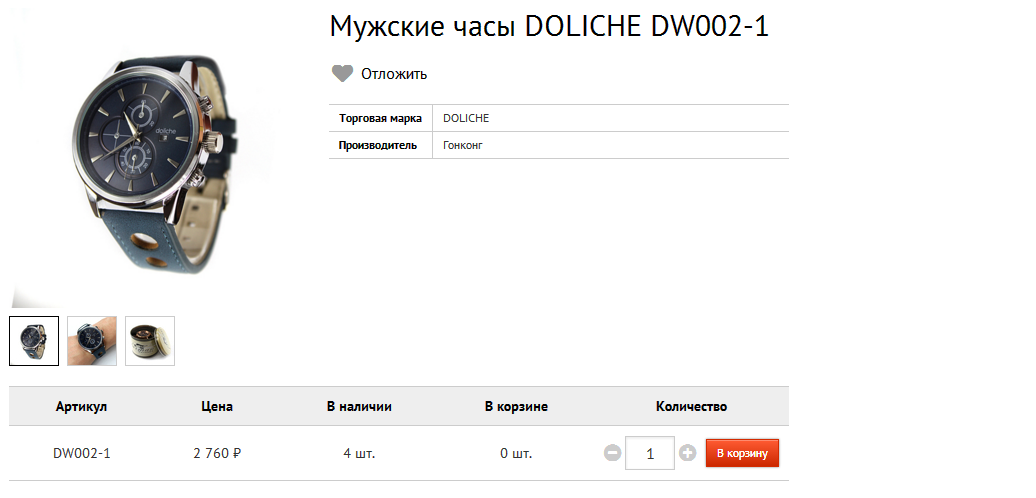Focus the quantity input field
The image size is (1036, 498).
click(x=650, y=453)
